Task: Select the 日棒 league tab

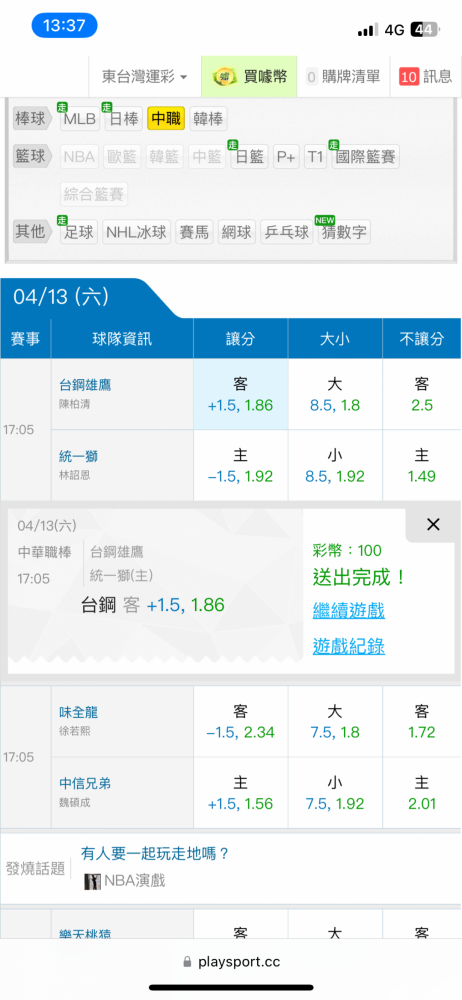Action: (x=124, y=119)
